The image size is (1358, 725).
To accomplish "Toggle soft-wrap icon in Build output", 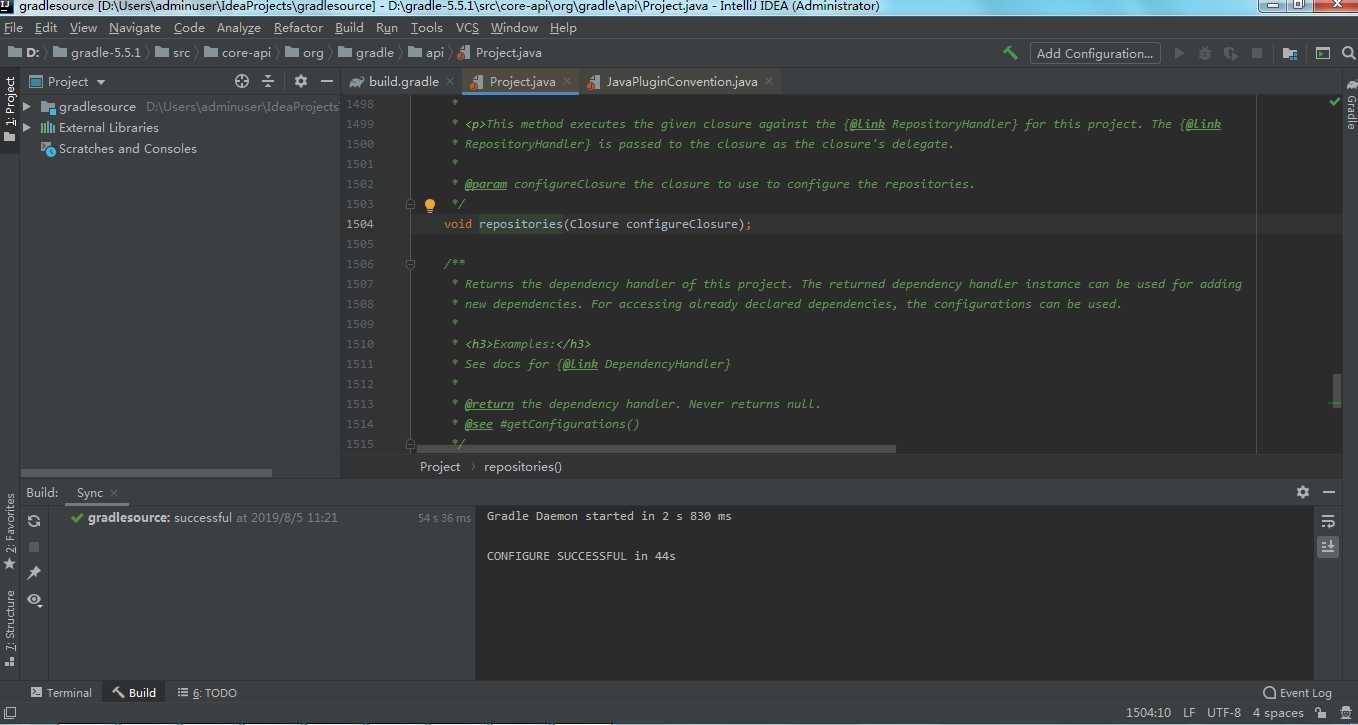I will click(x=1327, y=521).
